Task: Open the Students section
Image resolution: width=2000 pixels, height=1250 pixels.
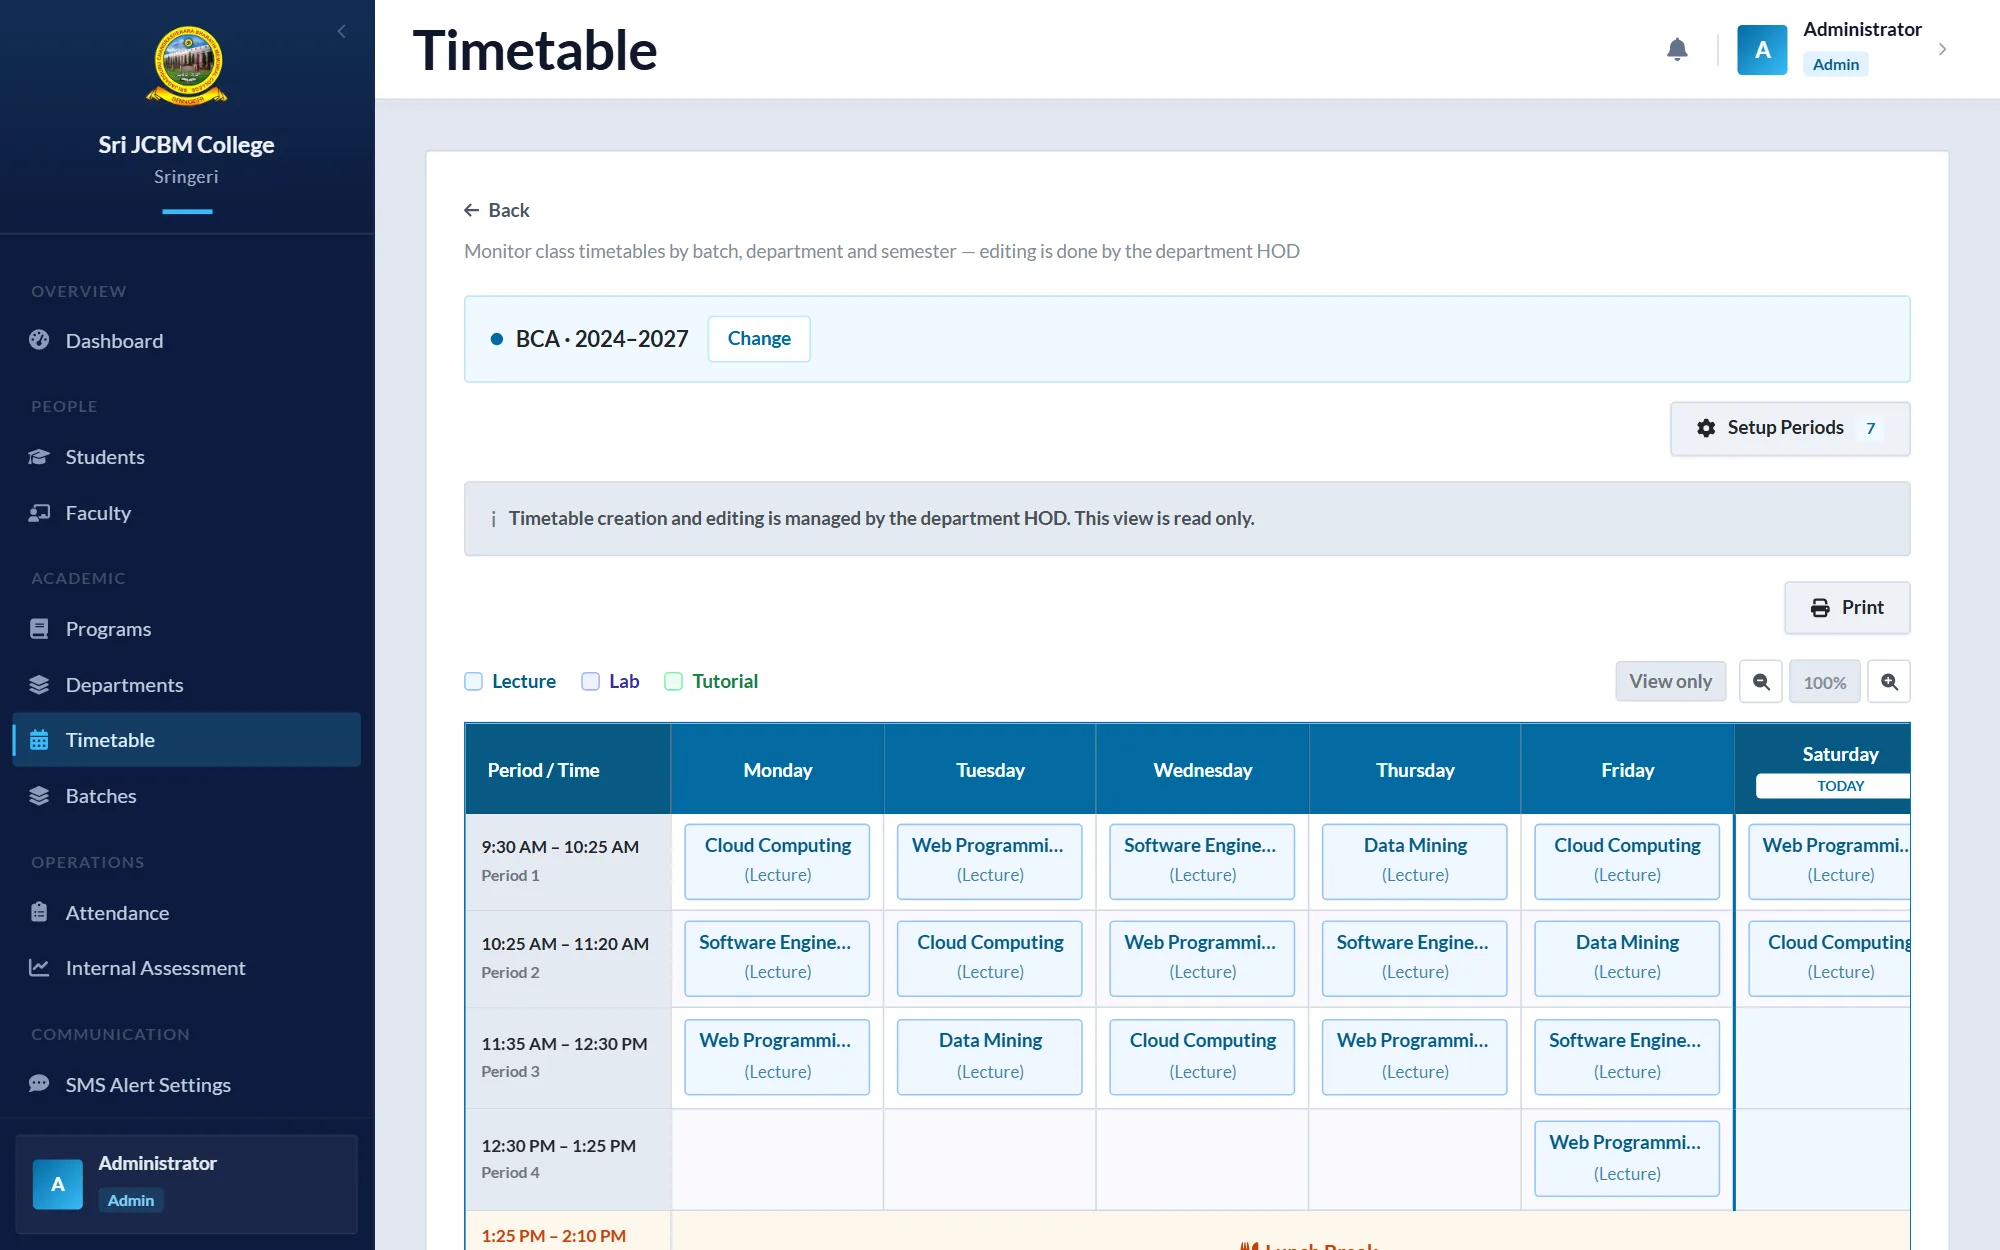Action: click(186, 457)
